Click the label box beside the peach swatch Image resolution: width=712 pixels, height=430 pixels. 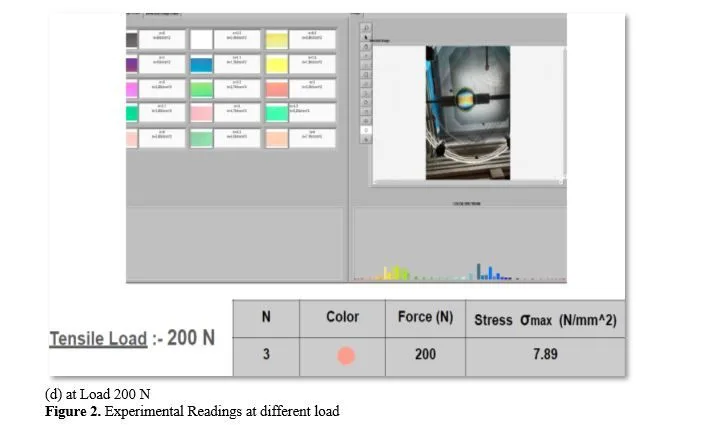click(312, 138)
